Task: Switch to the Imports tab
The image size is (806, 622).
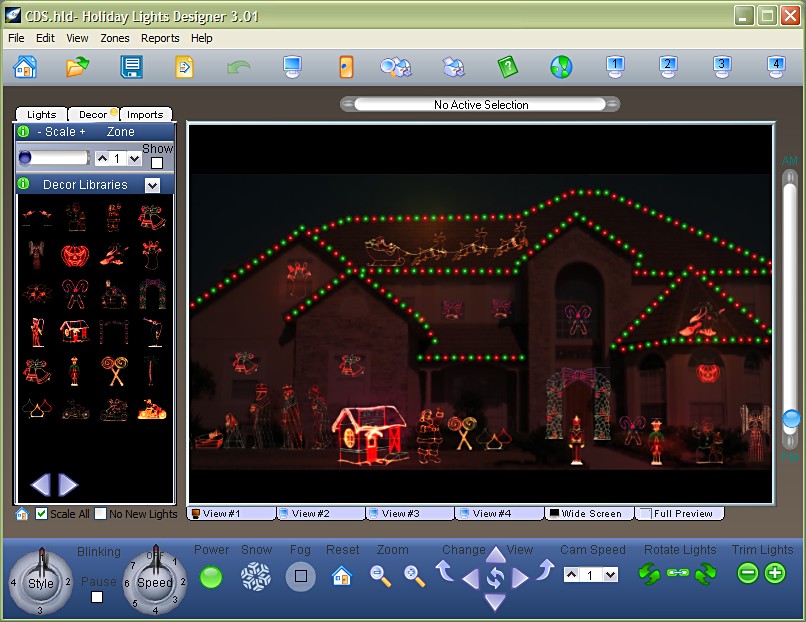Action: click(145, 114)
